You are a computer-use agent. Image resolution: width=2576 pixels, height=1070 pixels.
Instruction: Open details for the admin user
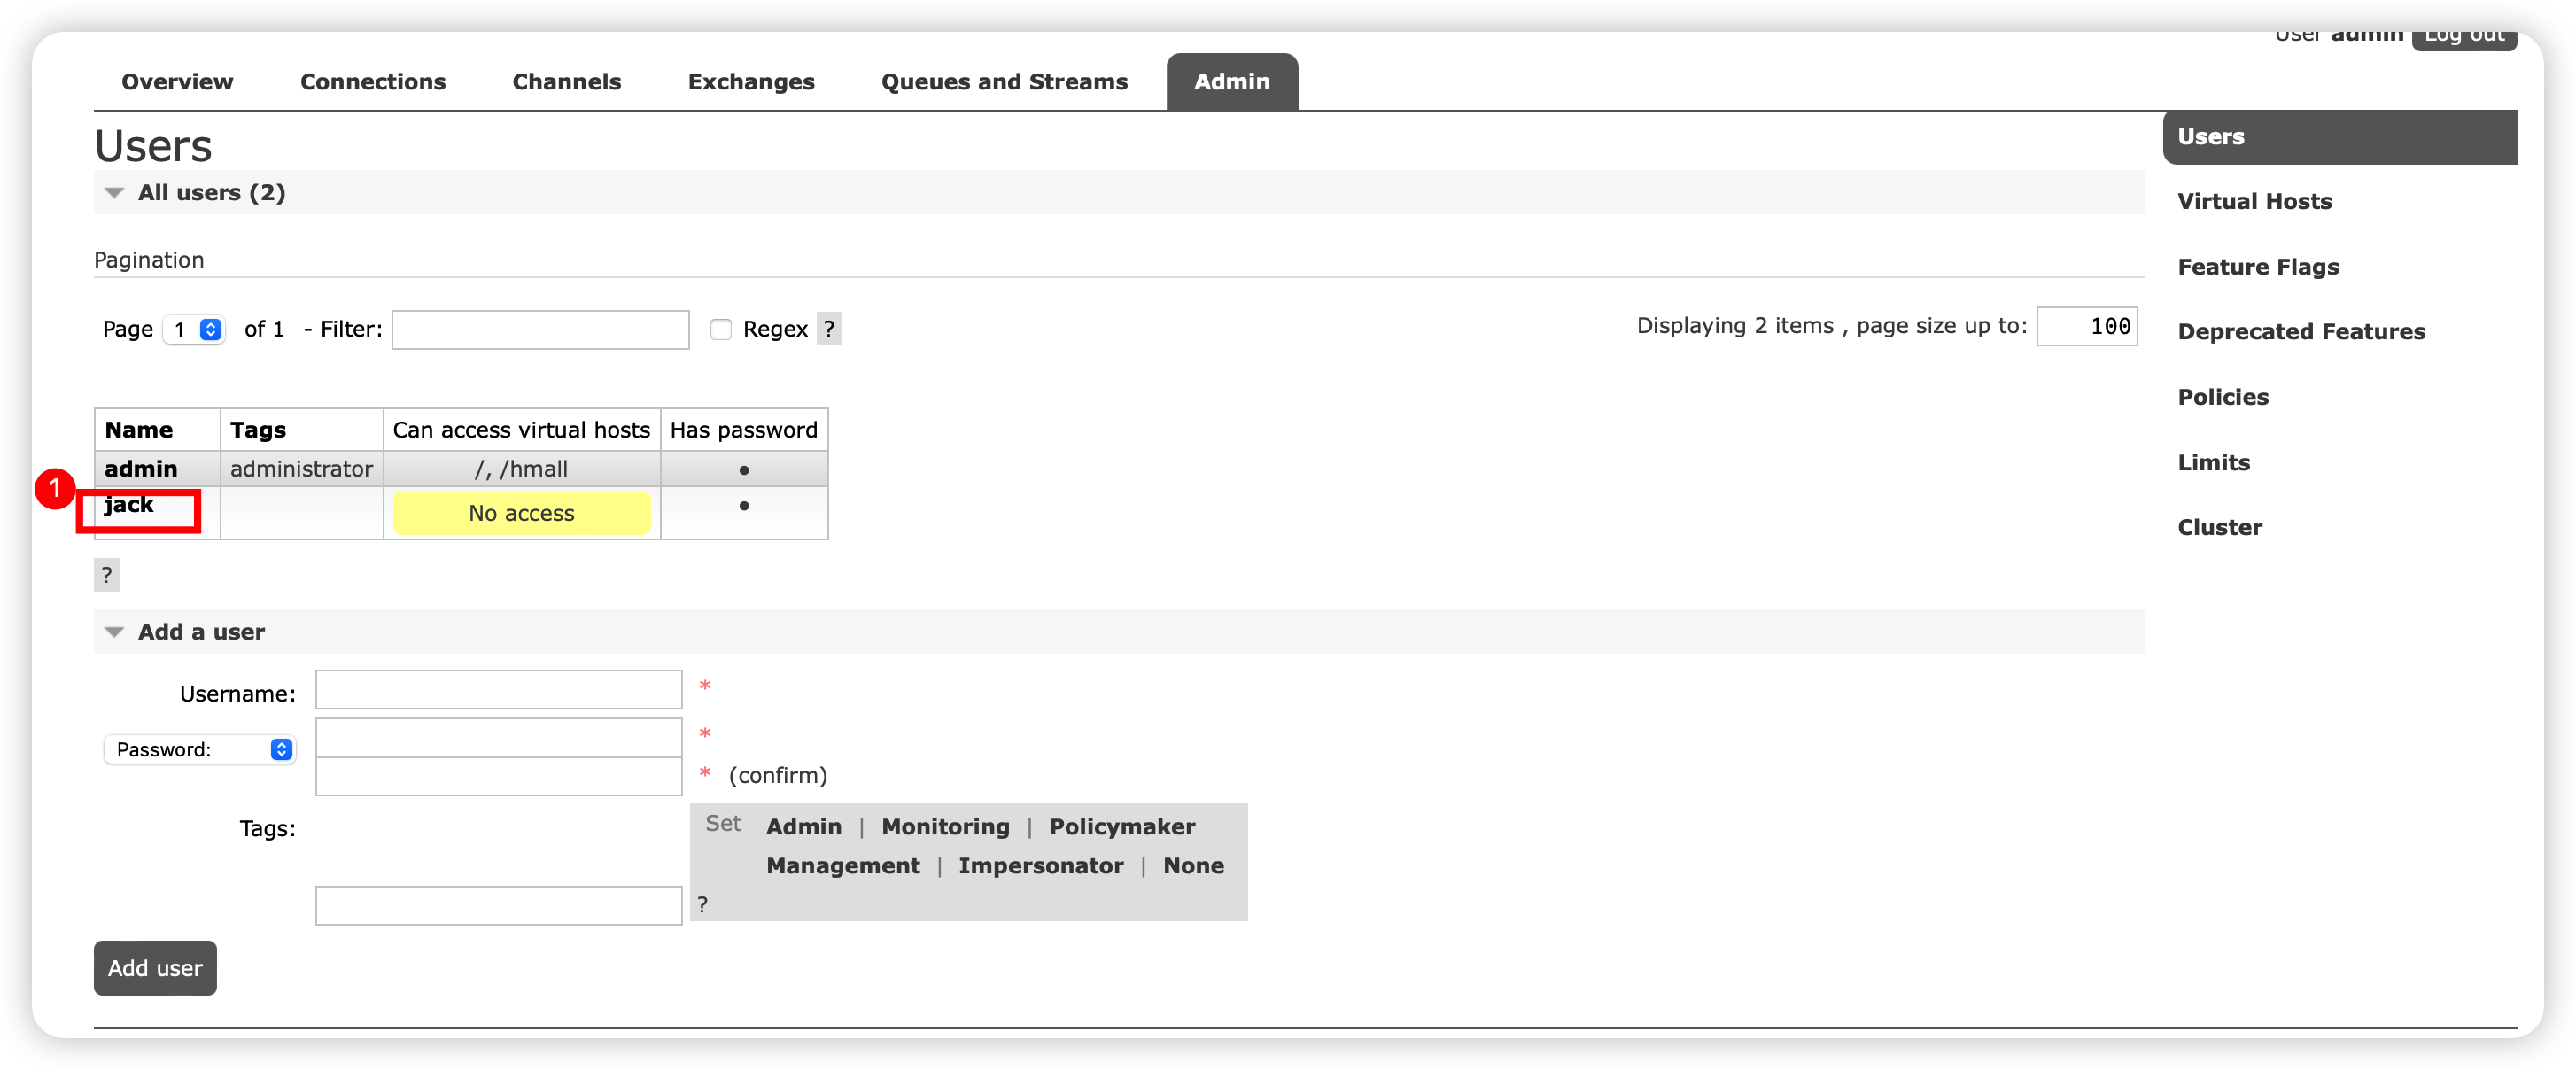pos(141,468)
